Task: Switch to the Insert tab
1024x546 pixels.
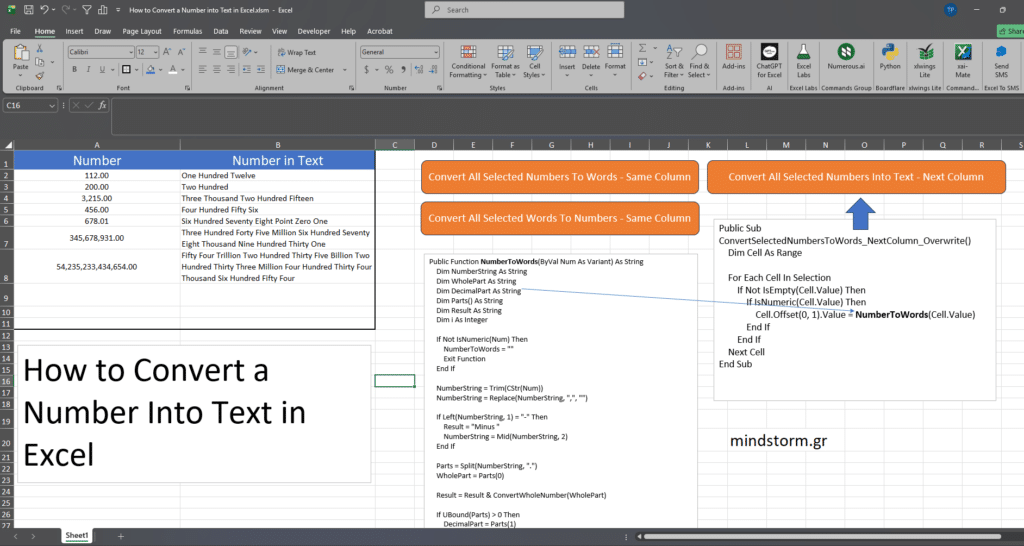Action: 74,31
